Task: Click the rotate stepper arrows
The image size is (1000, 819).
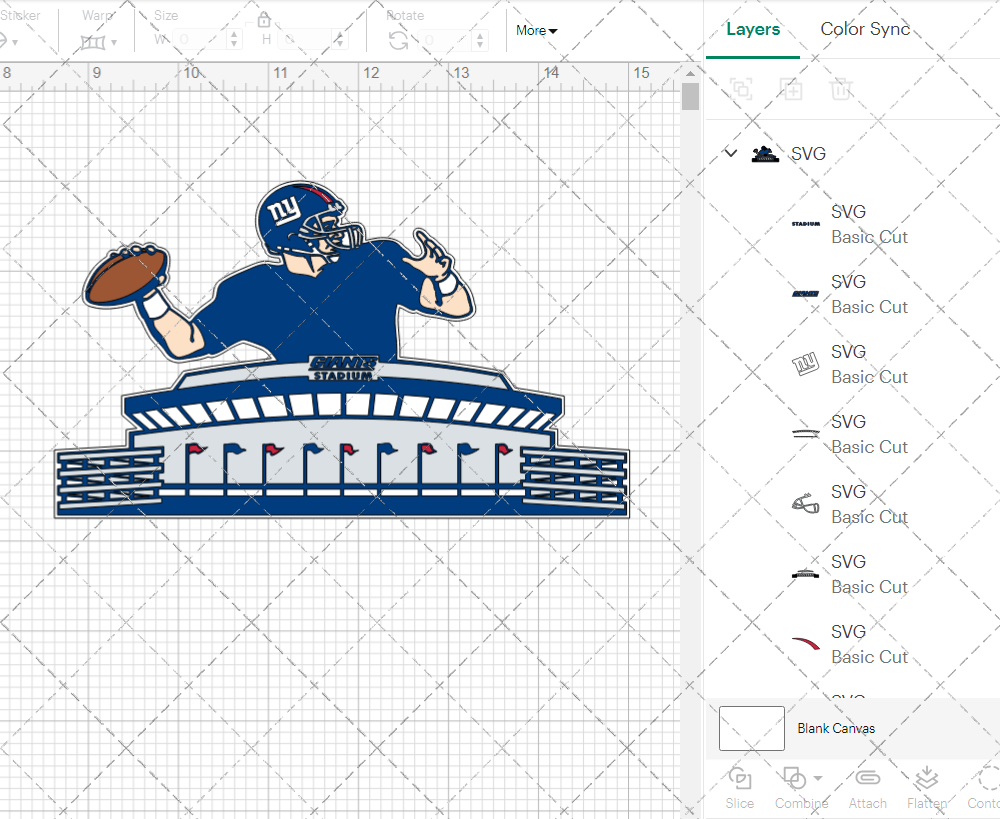Action: 480,41
